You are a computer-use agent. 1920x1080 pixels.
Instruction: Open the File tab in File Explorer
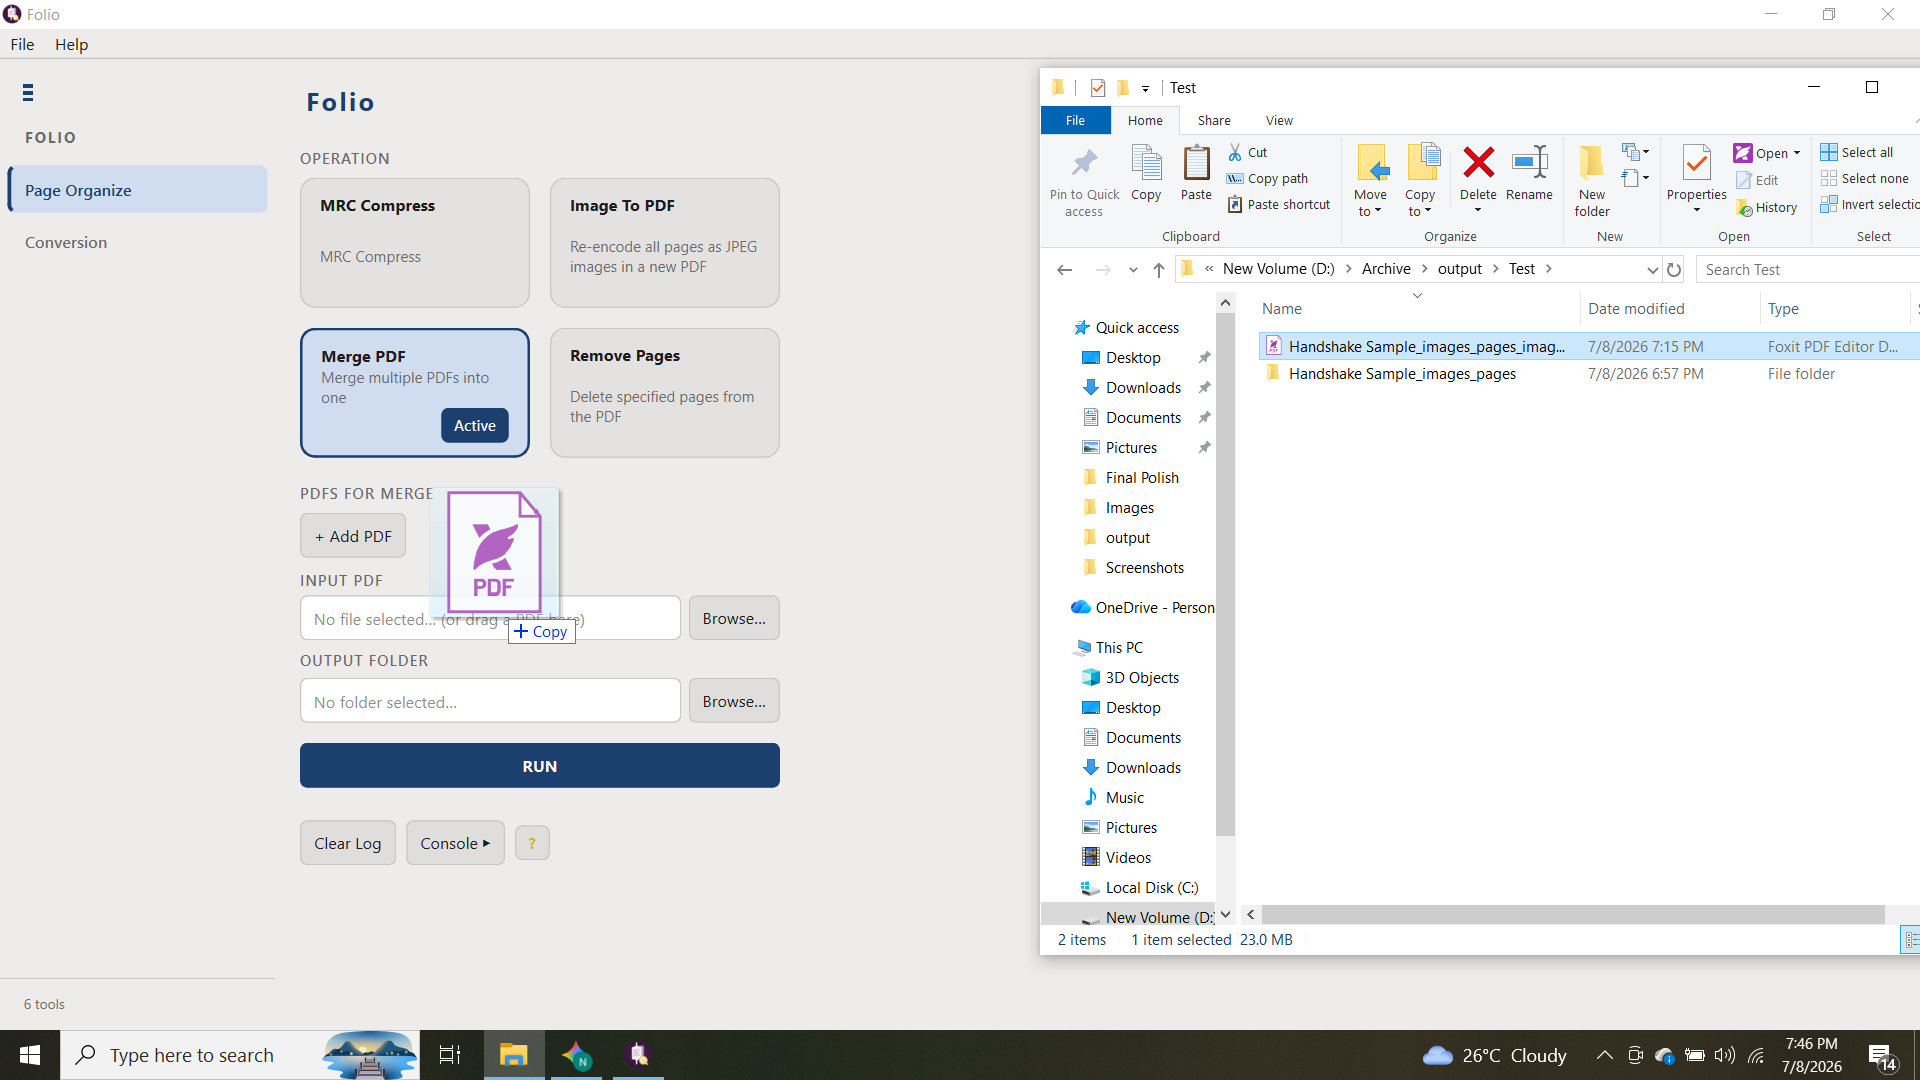(x=1075, y=120)
